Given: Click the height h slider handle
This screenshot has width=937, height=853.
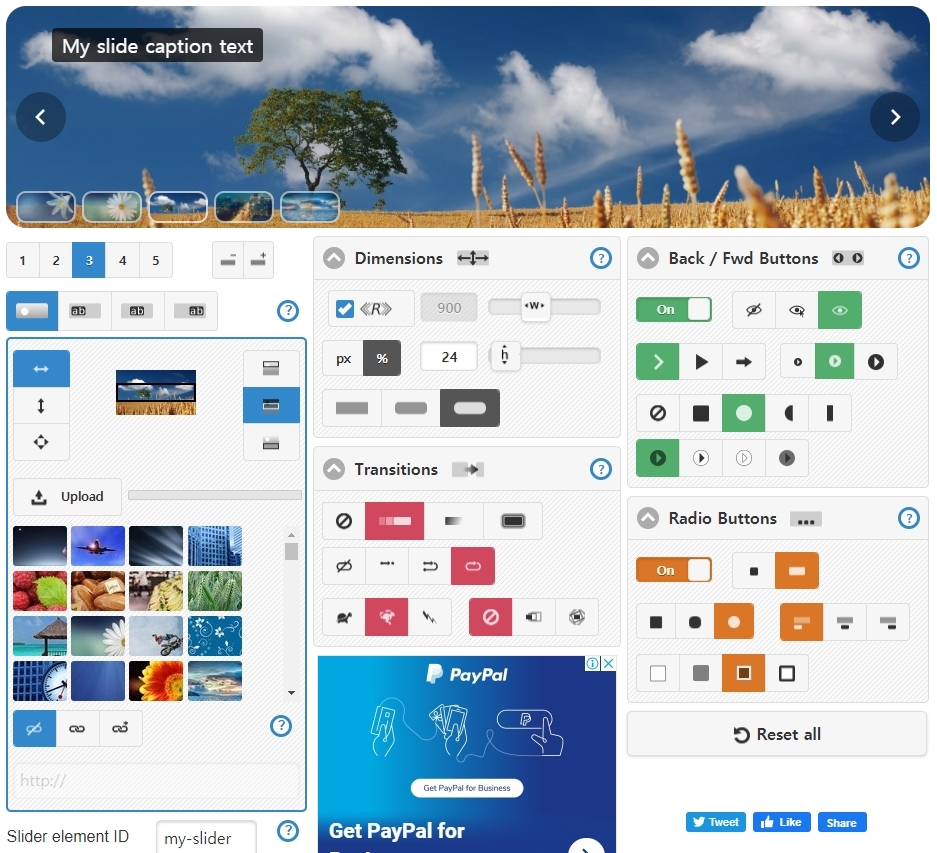Looking at the screenshot, I should (504, 357).
